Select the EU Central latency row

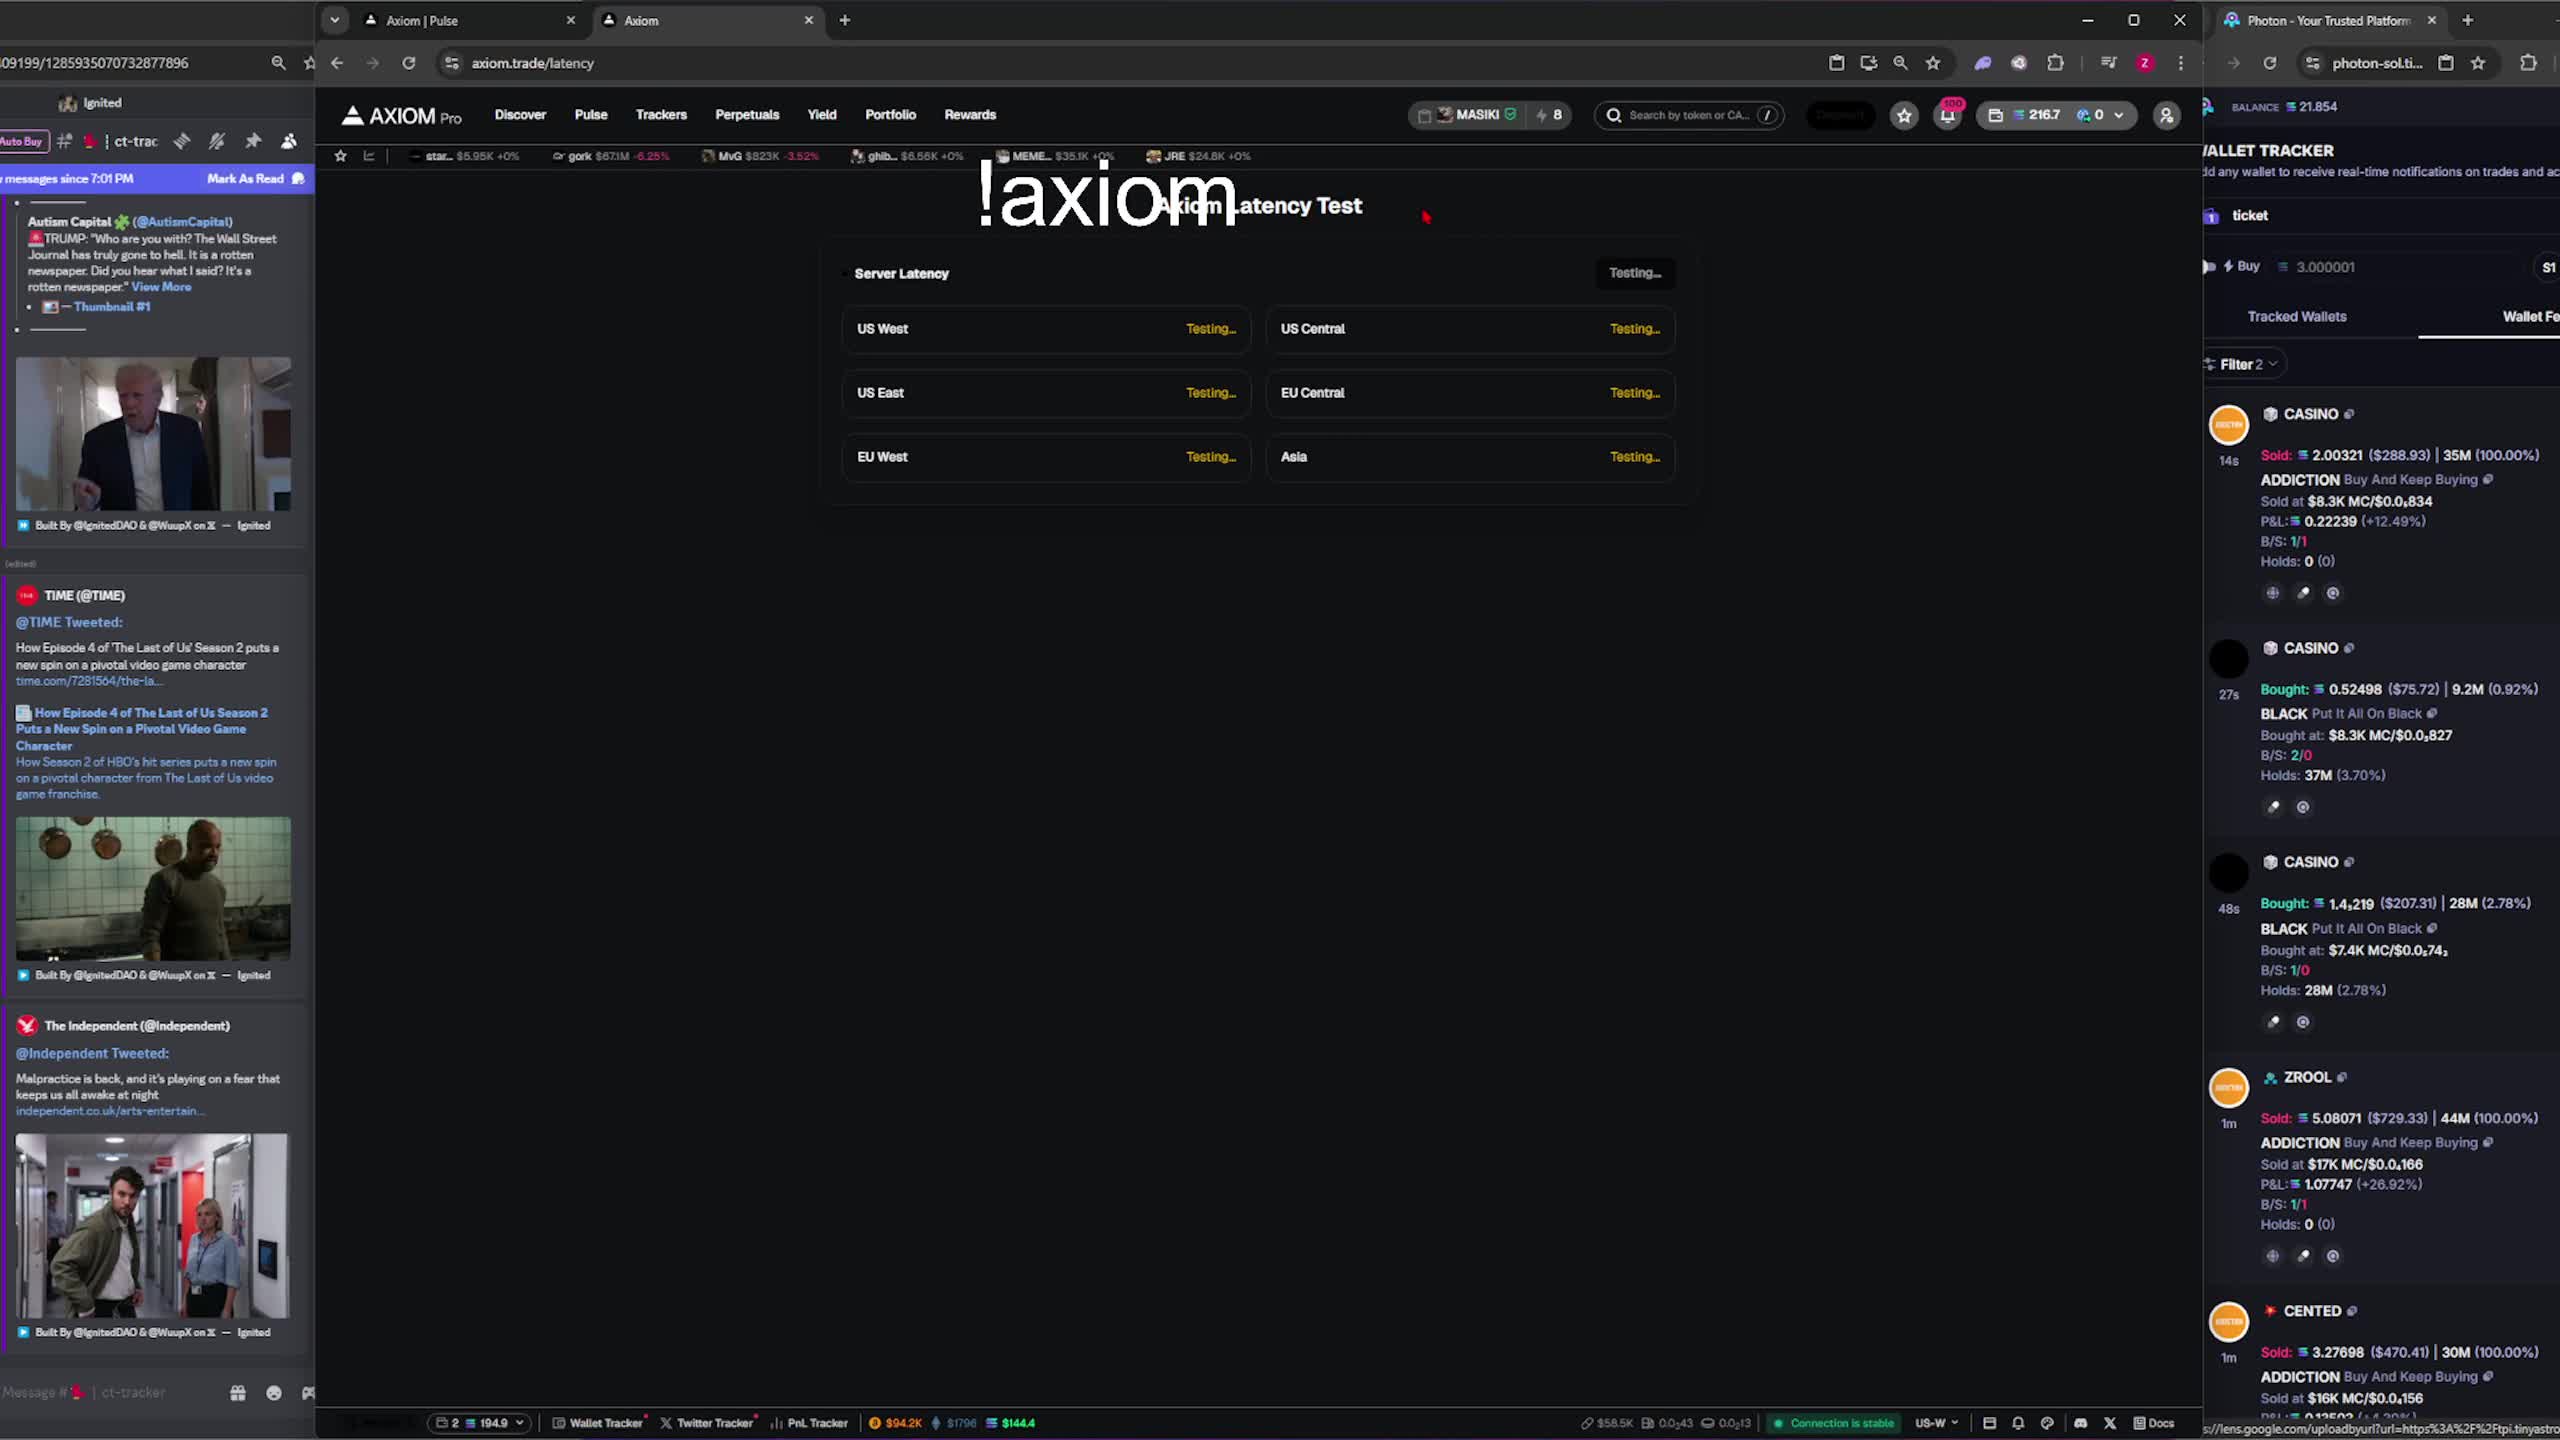[1470, 393]
